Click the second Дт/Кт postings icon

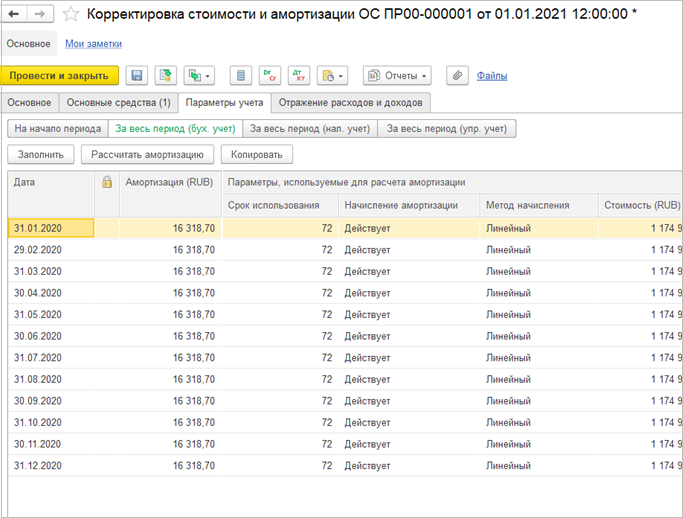298,76
